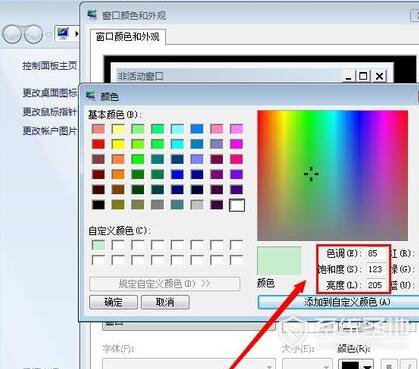Click the Window Color and Appearance title icon
Screen dimensions: 419x369
(92, 15)
